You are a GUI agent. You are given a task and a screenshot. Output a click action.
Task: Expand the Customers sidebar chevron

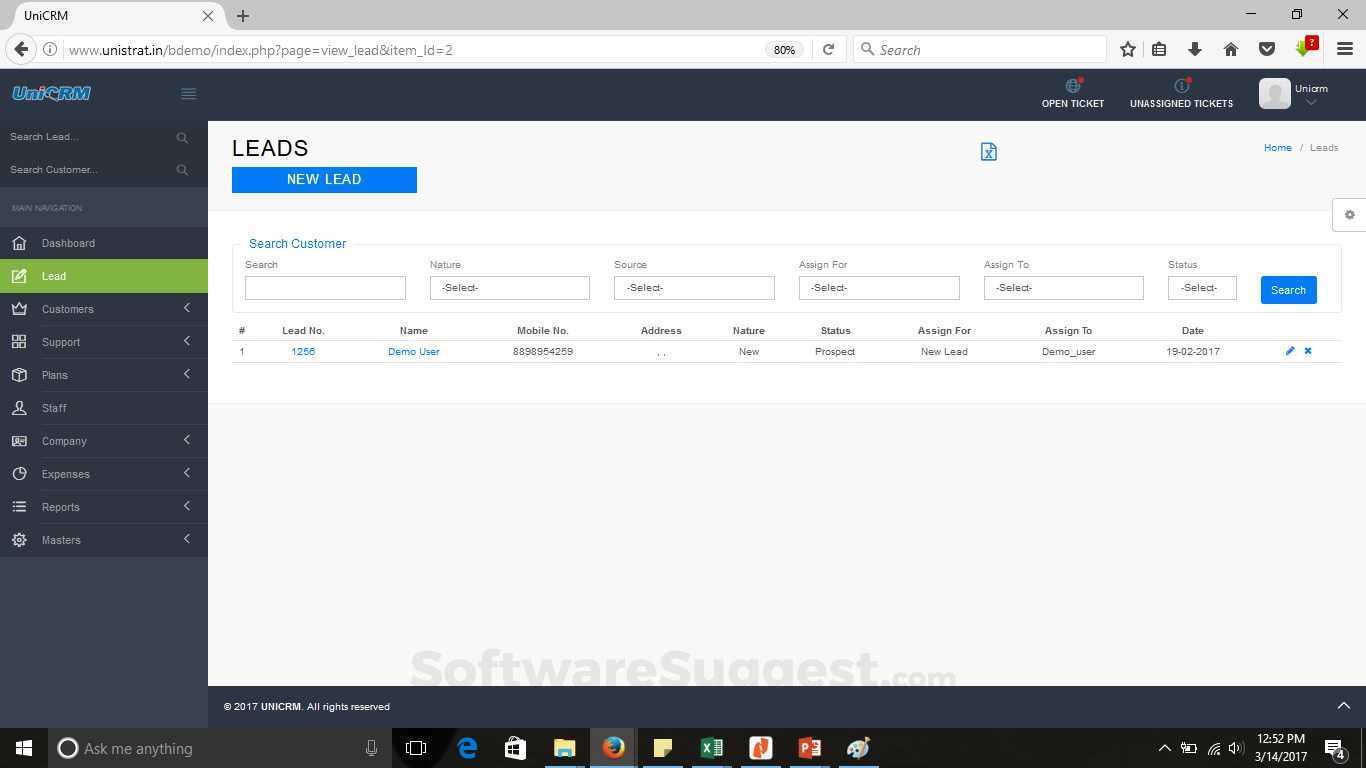[x=186, y=308]
